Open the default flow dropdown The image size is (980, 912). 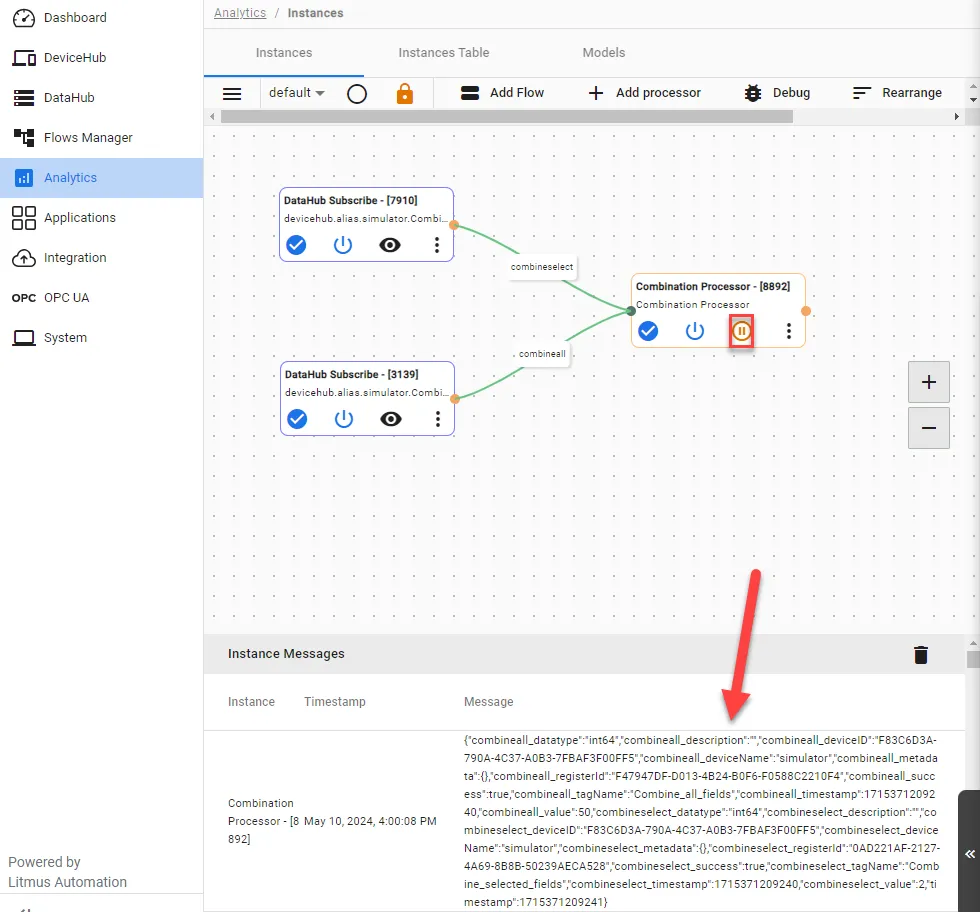coord(296,93)
